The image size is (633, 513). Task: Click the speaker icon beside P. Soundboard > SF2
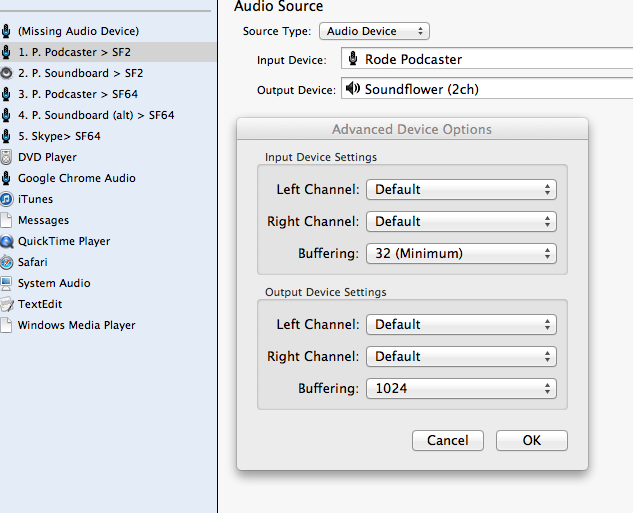(6, 73)
